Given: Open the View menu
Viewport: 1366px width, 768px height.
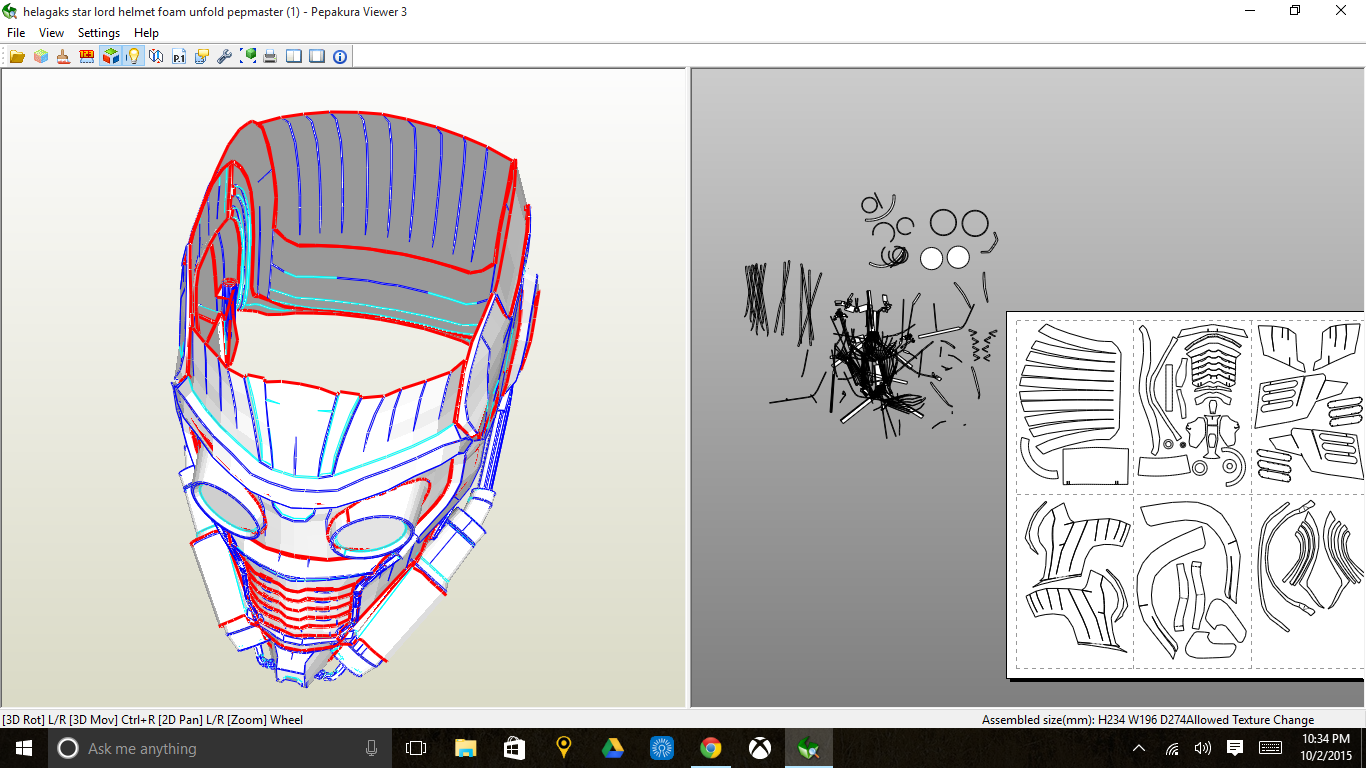Looking at the screenshot, I should pos(51,33).
